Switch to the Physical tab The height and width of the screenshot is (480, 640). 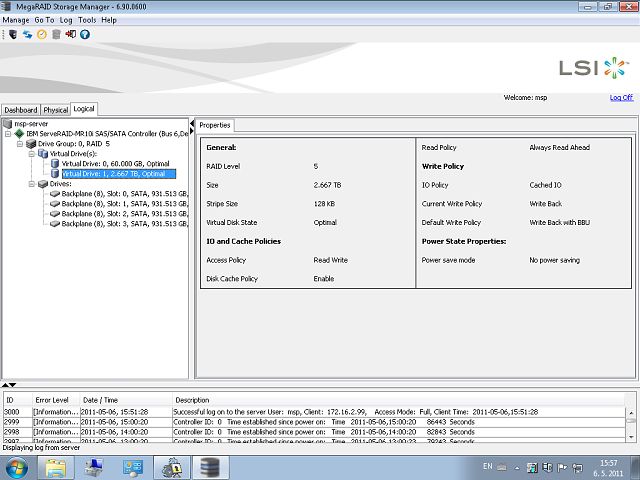pos(56,110)
